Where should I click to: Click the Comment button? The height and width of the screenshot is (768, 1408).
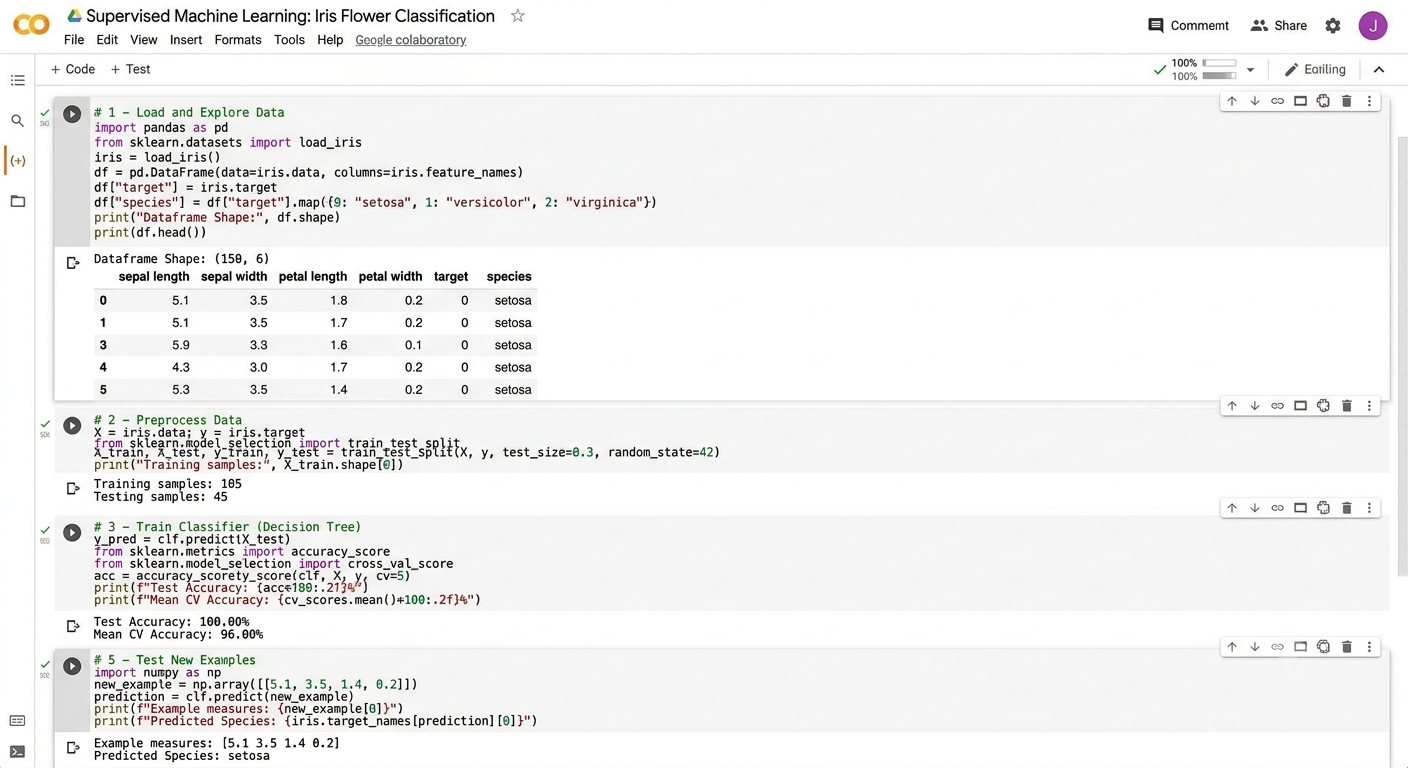(x=1188, y=26)
